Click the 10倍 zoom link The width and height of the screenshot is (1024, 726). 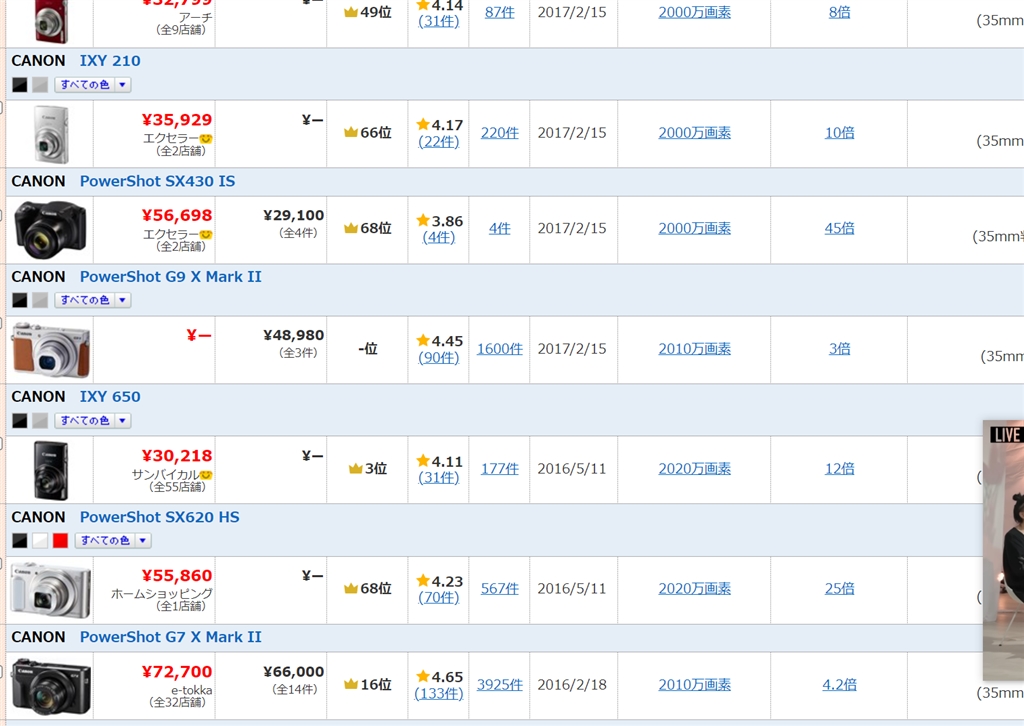click(x=839, y=133)
